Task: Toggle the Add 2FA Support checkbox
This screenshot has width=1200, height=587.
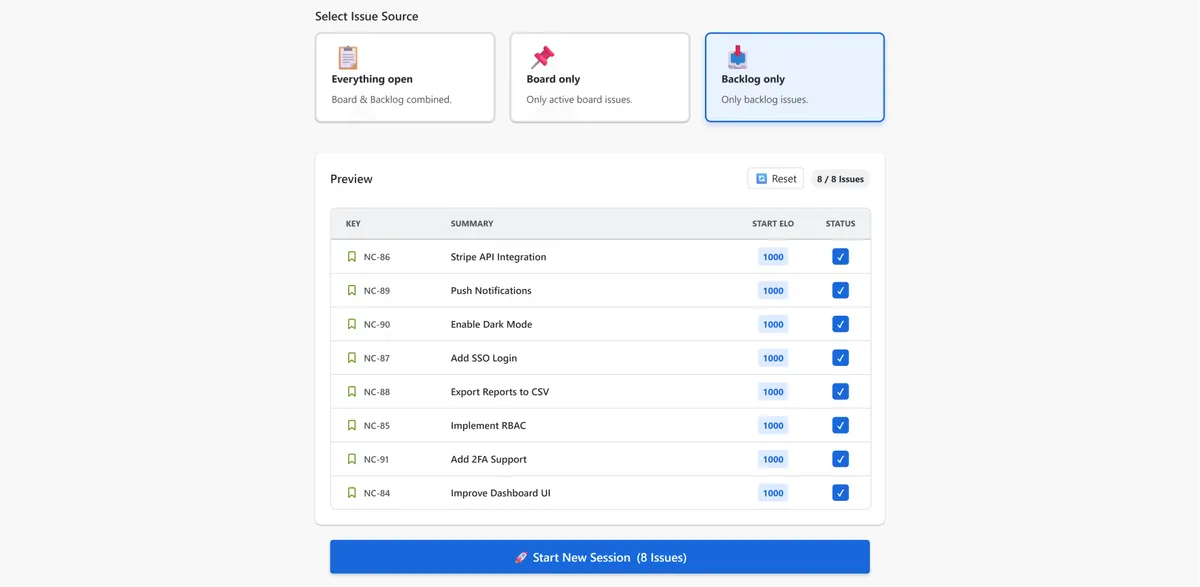Action: 840,459
